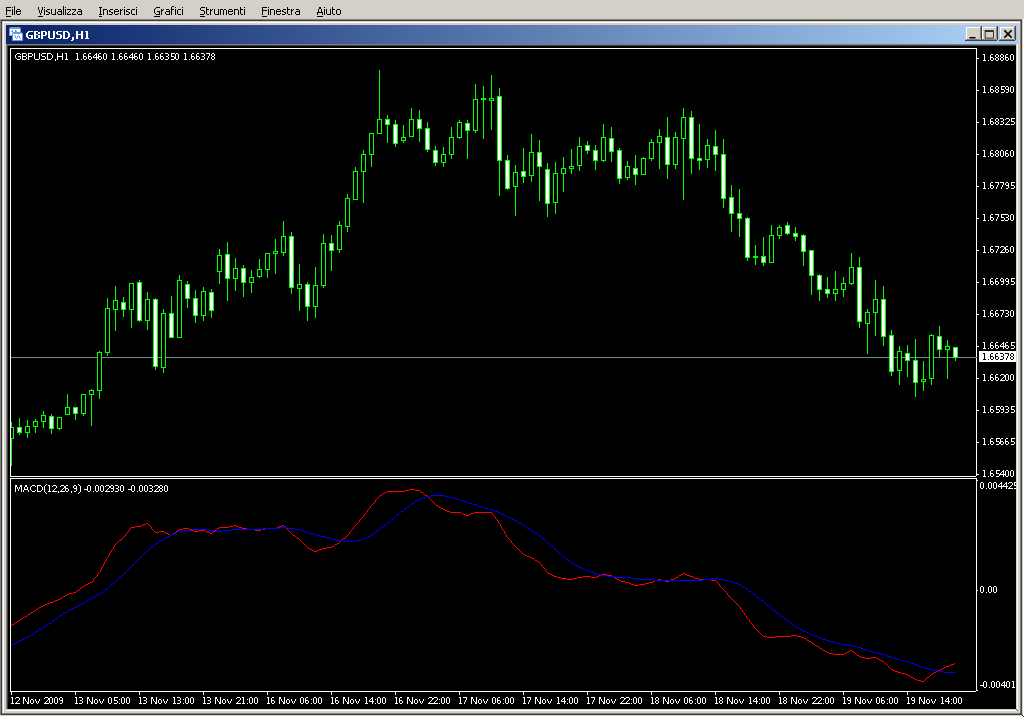Viewport: 1024px width, 717px height.
Task: Click the 0.00 level on MACD scale
Action: pyautogui.click(x=988, y=590)
